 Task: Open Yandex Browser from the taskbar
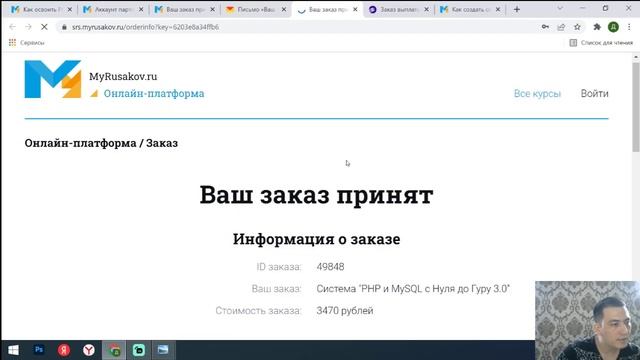tap(89, 350)
